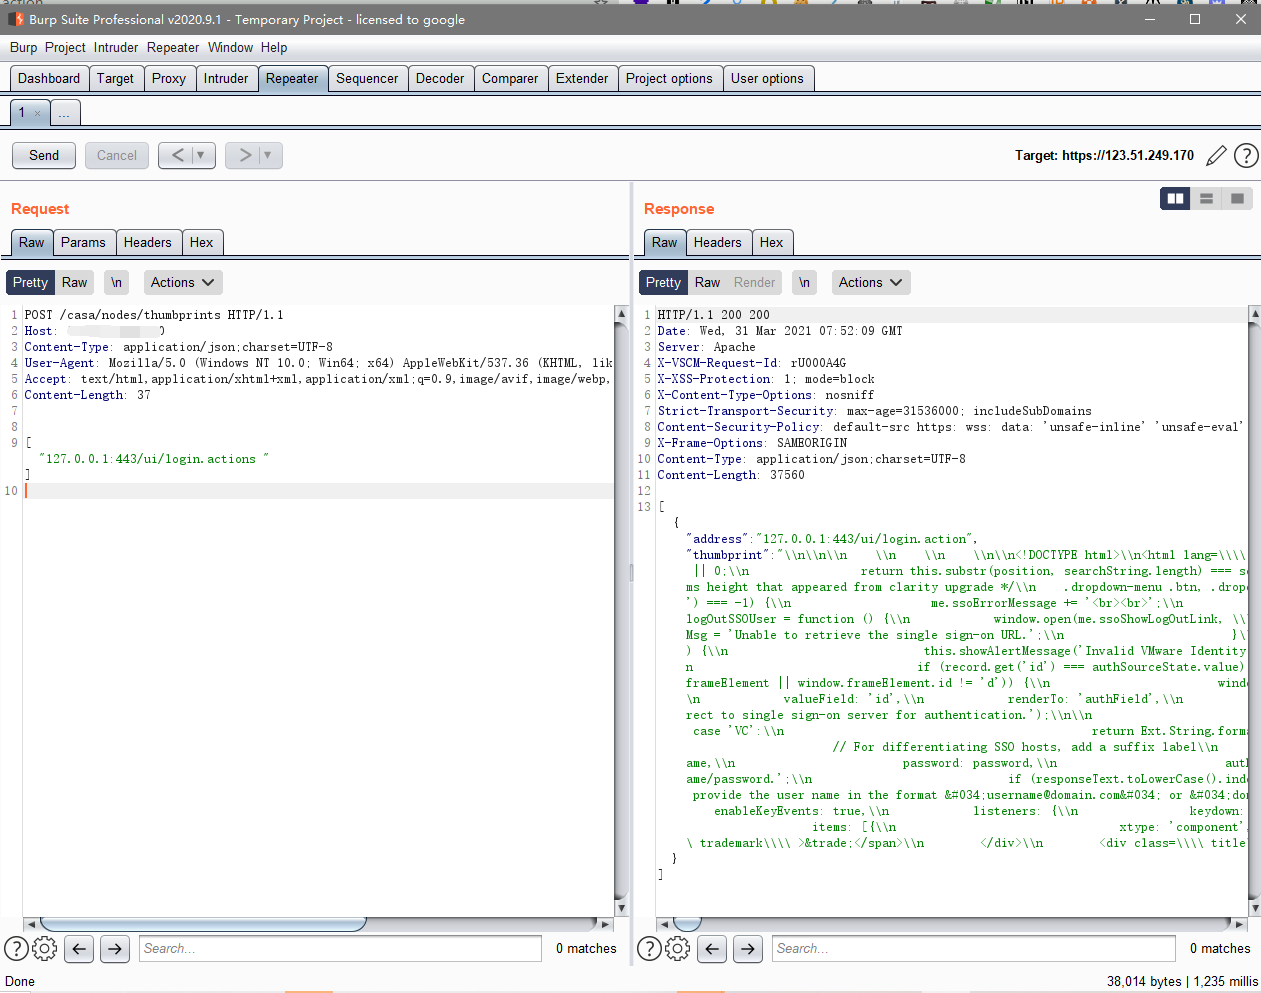
Task: Switch to Comparer tab
Action: 510,78
